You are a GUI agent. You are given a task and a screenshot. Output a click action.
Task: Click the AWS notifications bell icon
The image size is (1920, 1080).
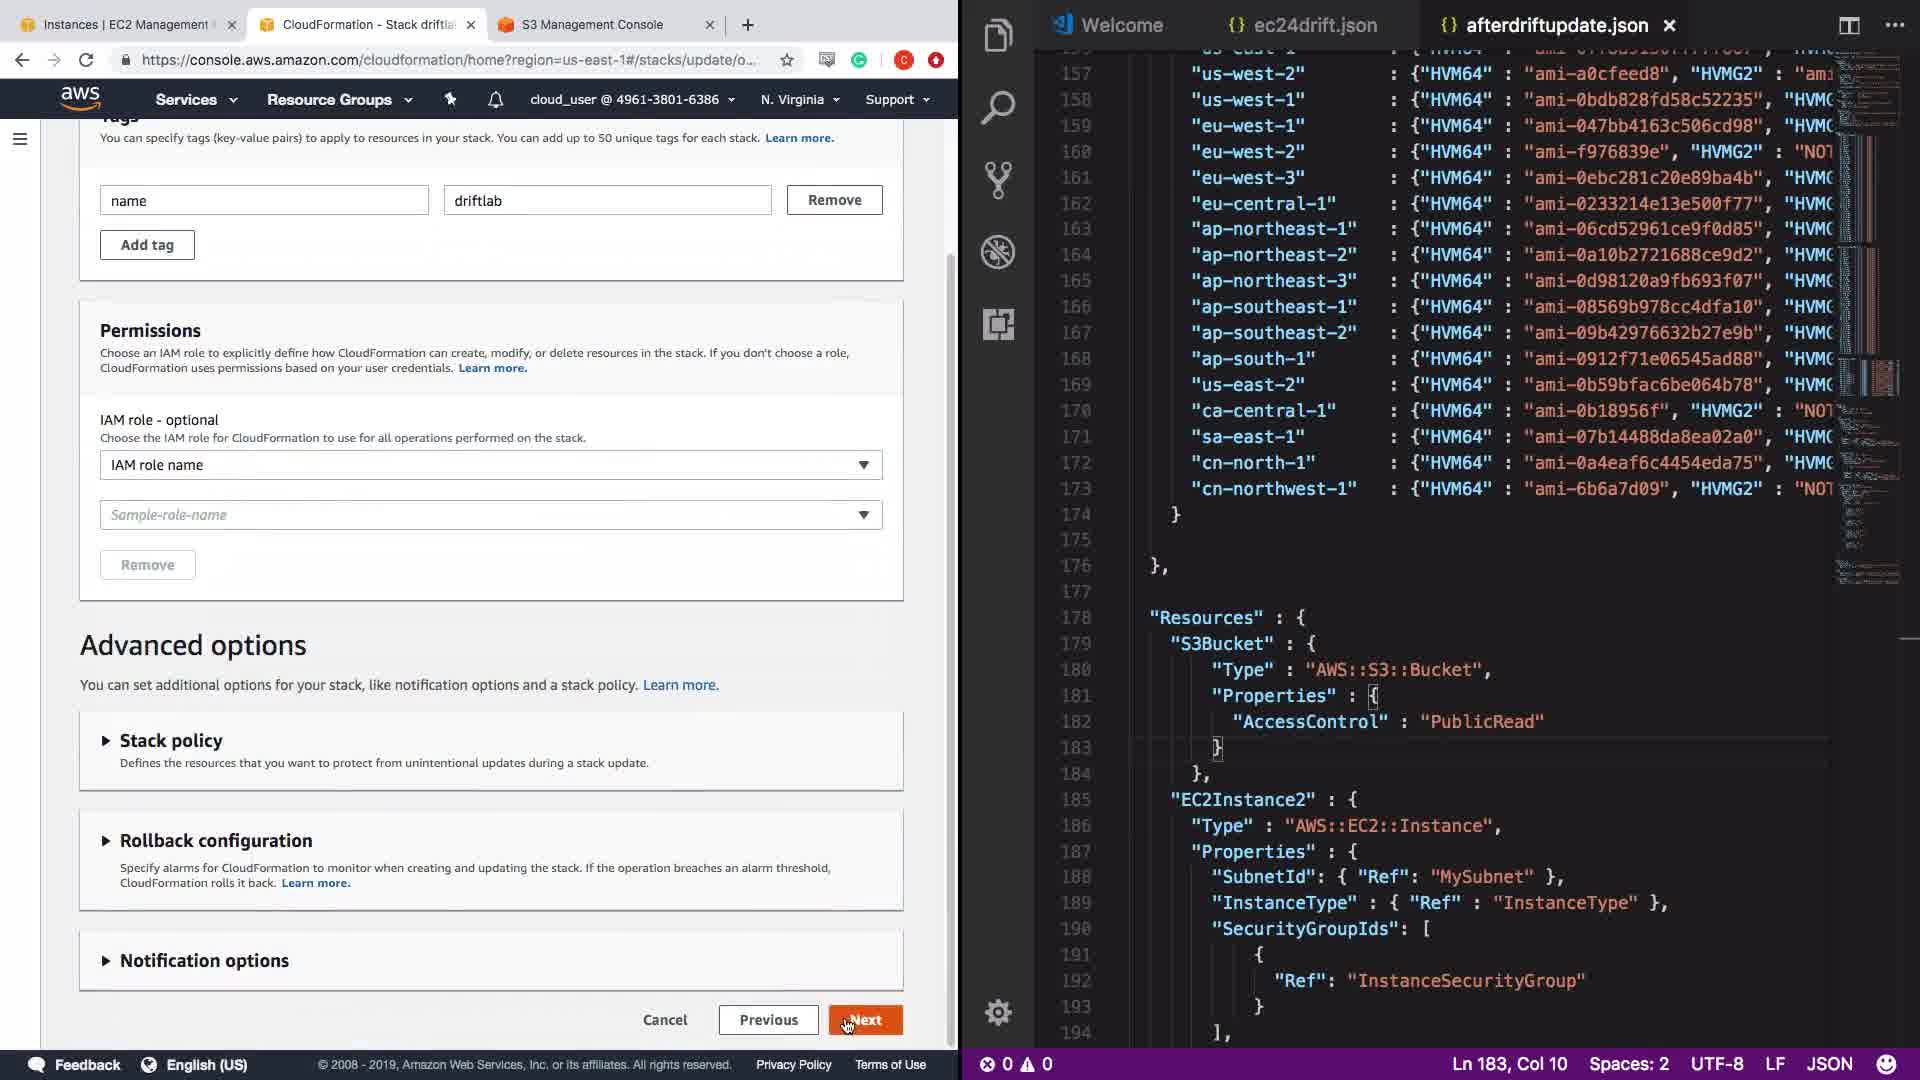coord(495,99)
